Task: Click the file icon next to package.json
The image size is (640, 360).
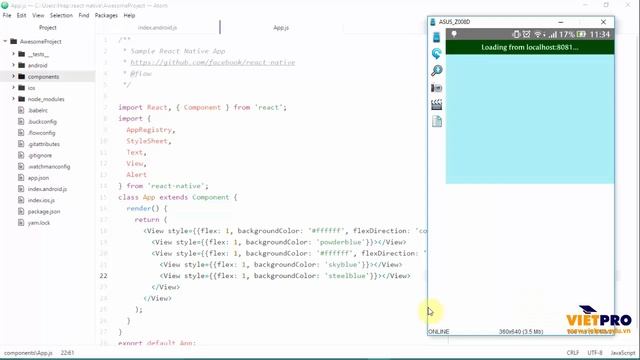Action: tap(21, 211)
